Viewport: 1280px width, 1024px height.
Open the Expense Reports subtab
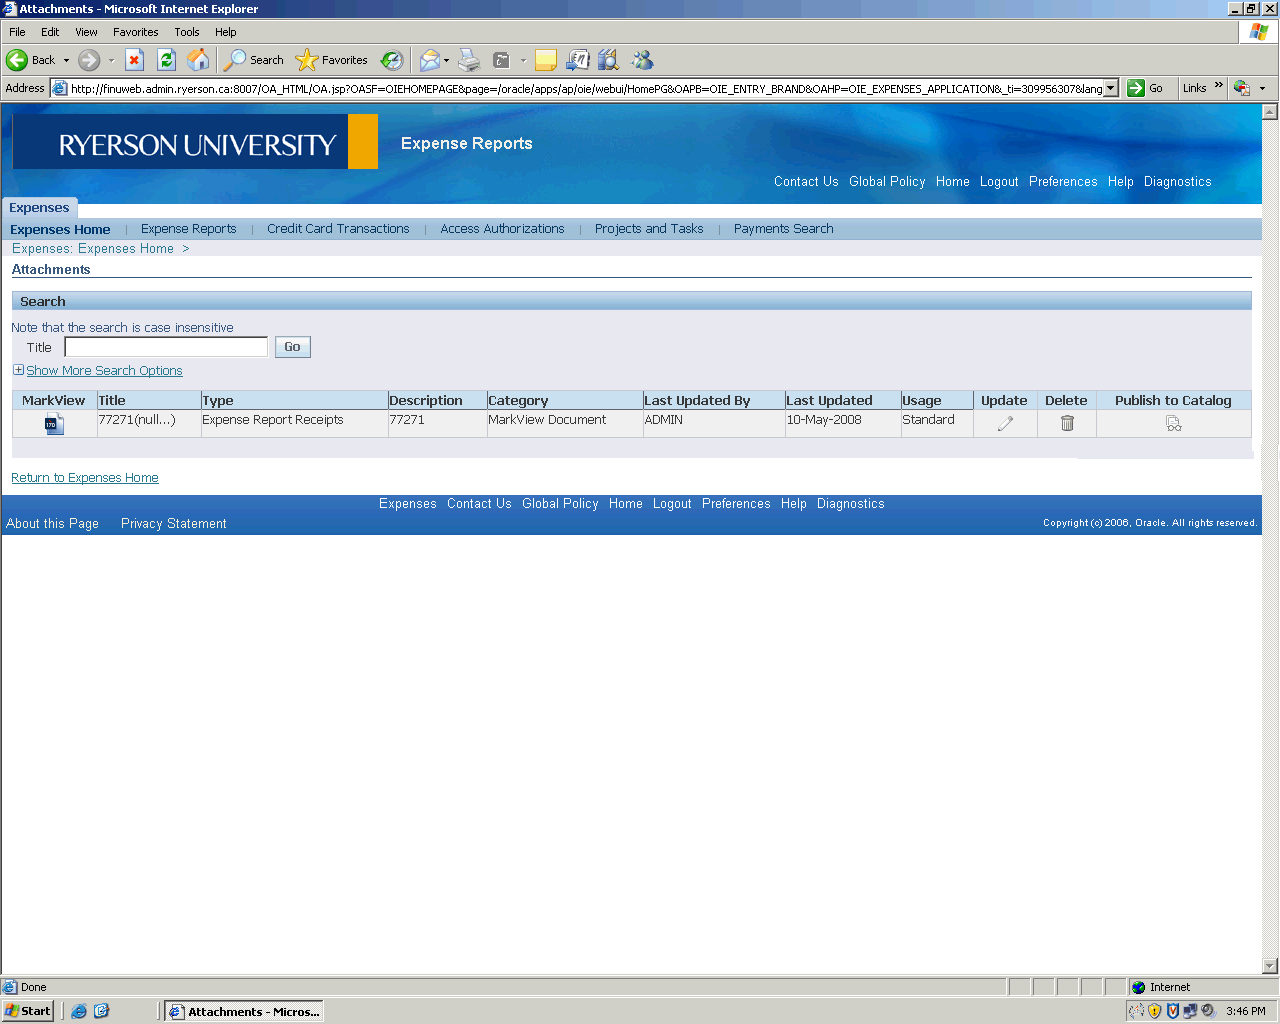[188, 229]
